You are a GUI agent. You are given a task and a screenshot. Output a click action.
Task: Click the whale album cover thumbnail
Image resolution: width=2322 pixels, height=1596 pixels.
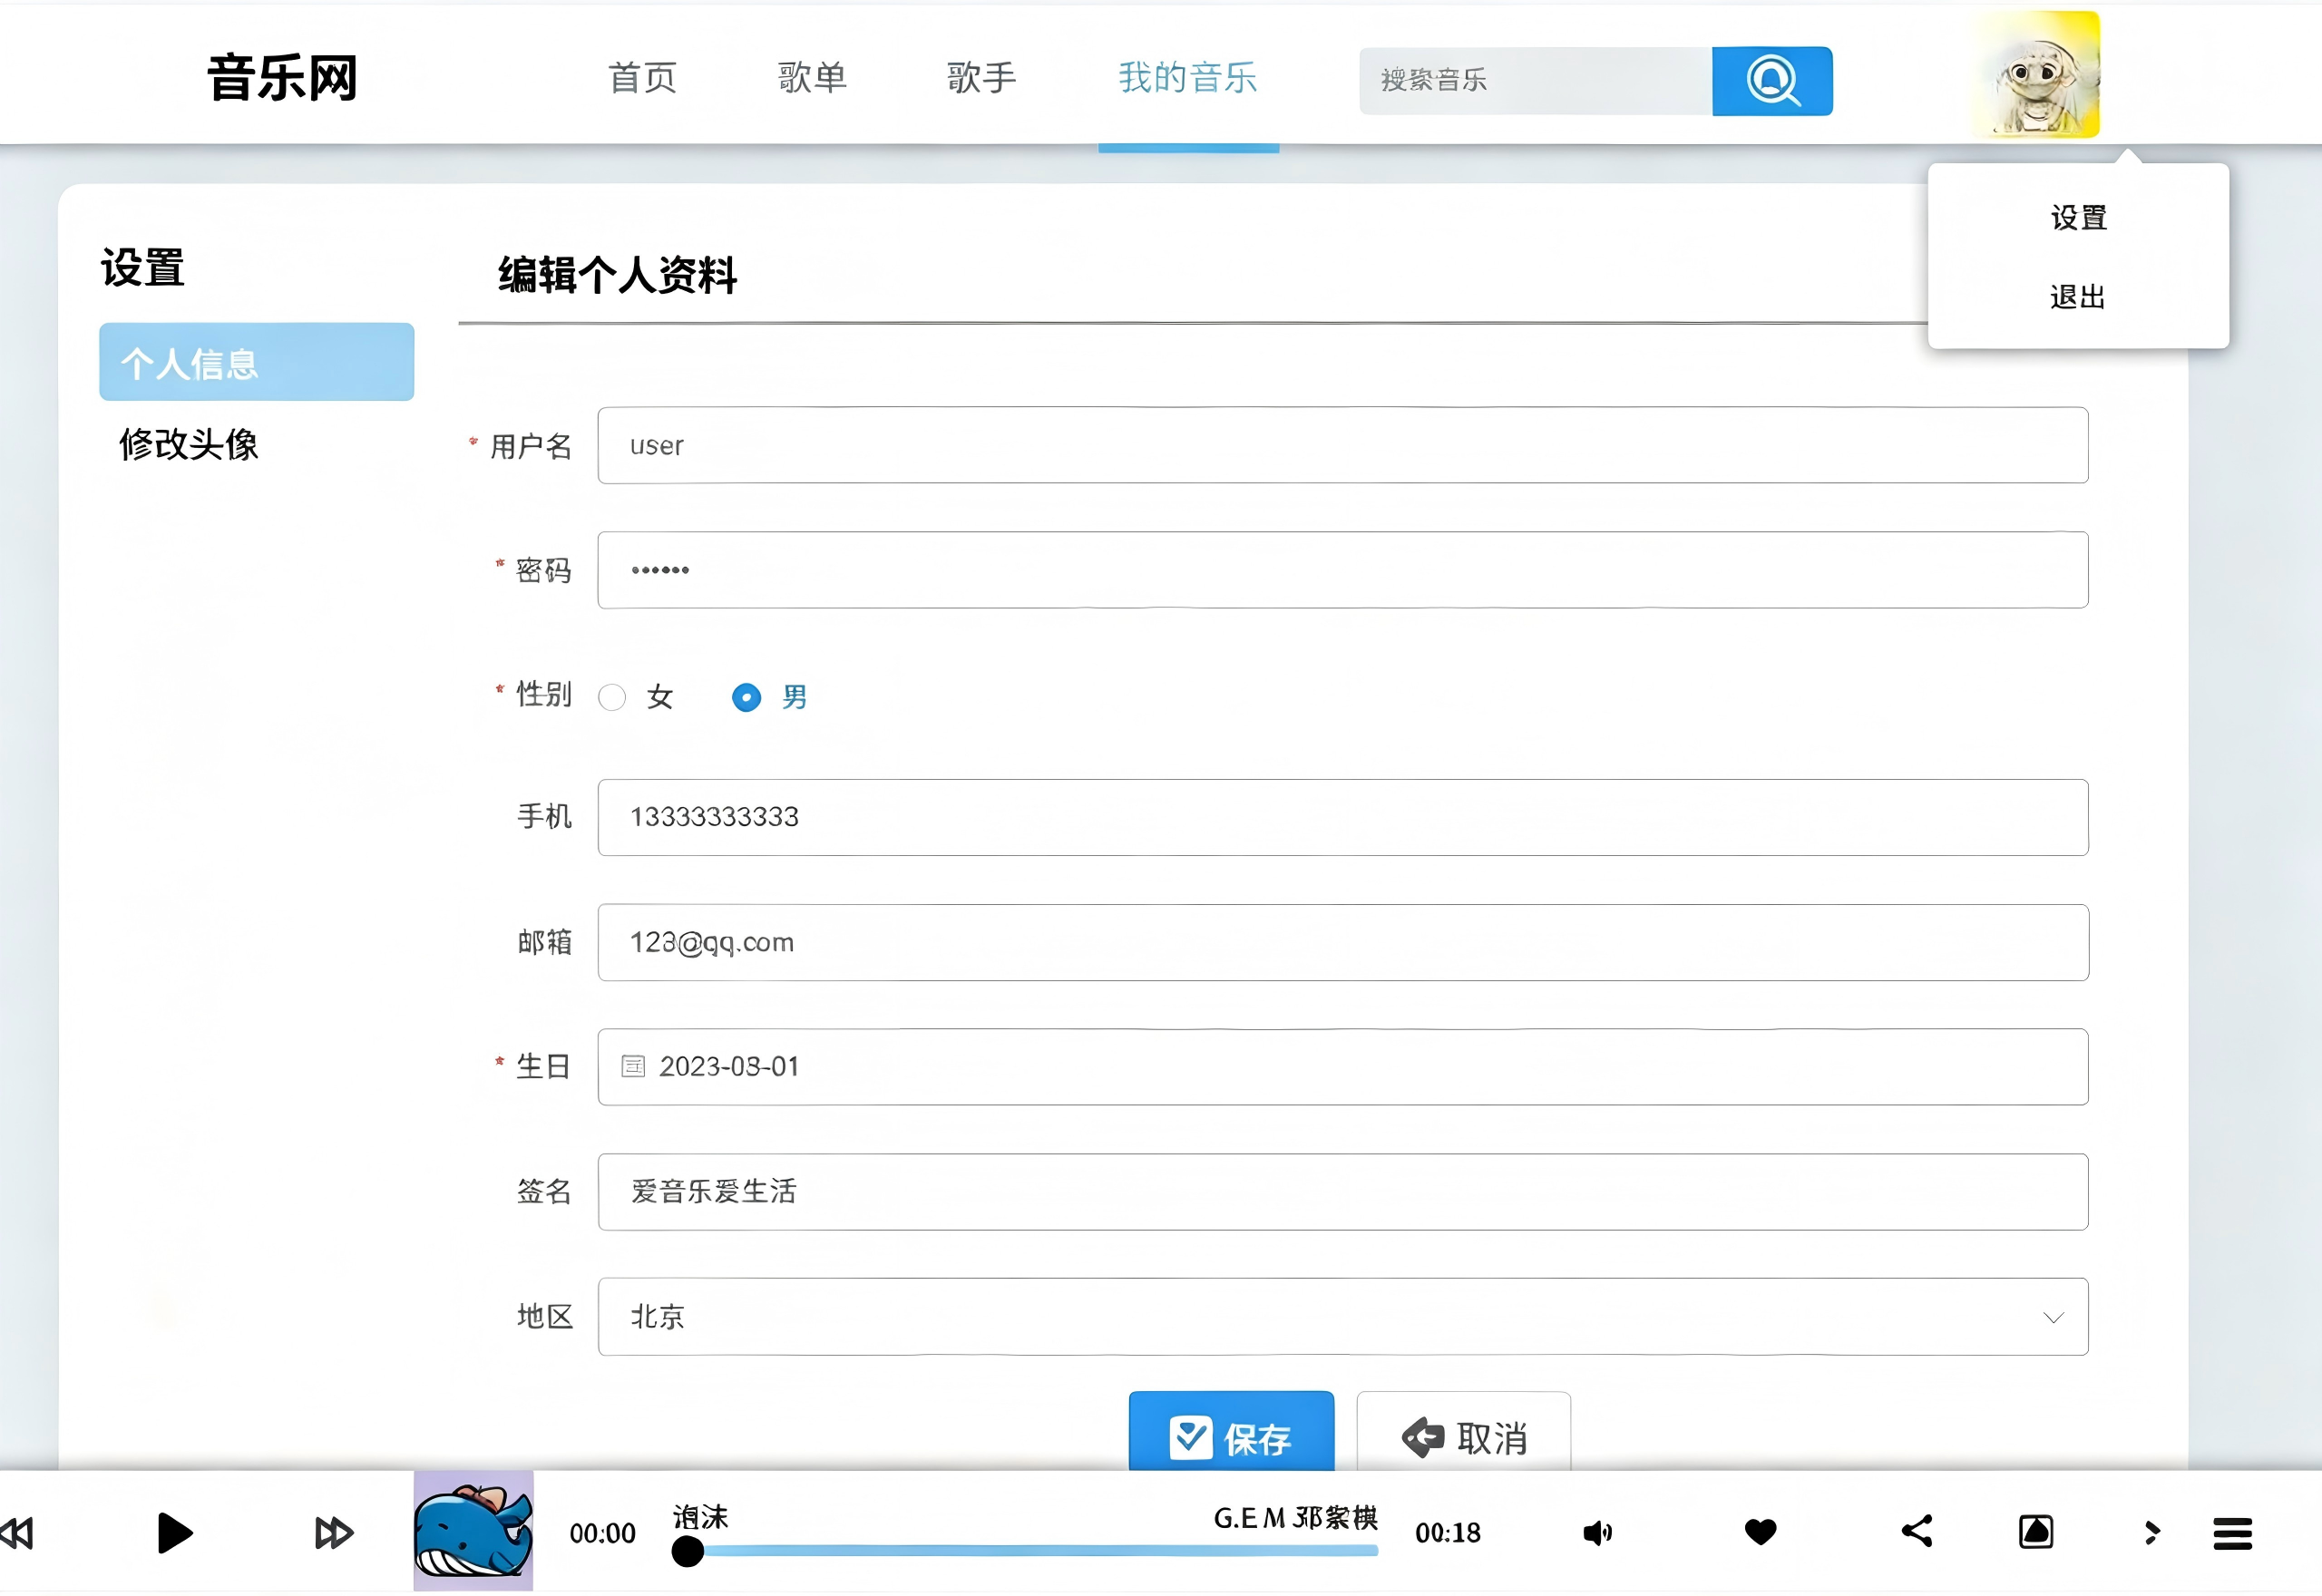[473, 1531]
